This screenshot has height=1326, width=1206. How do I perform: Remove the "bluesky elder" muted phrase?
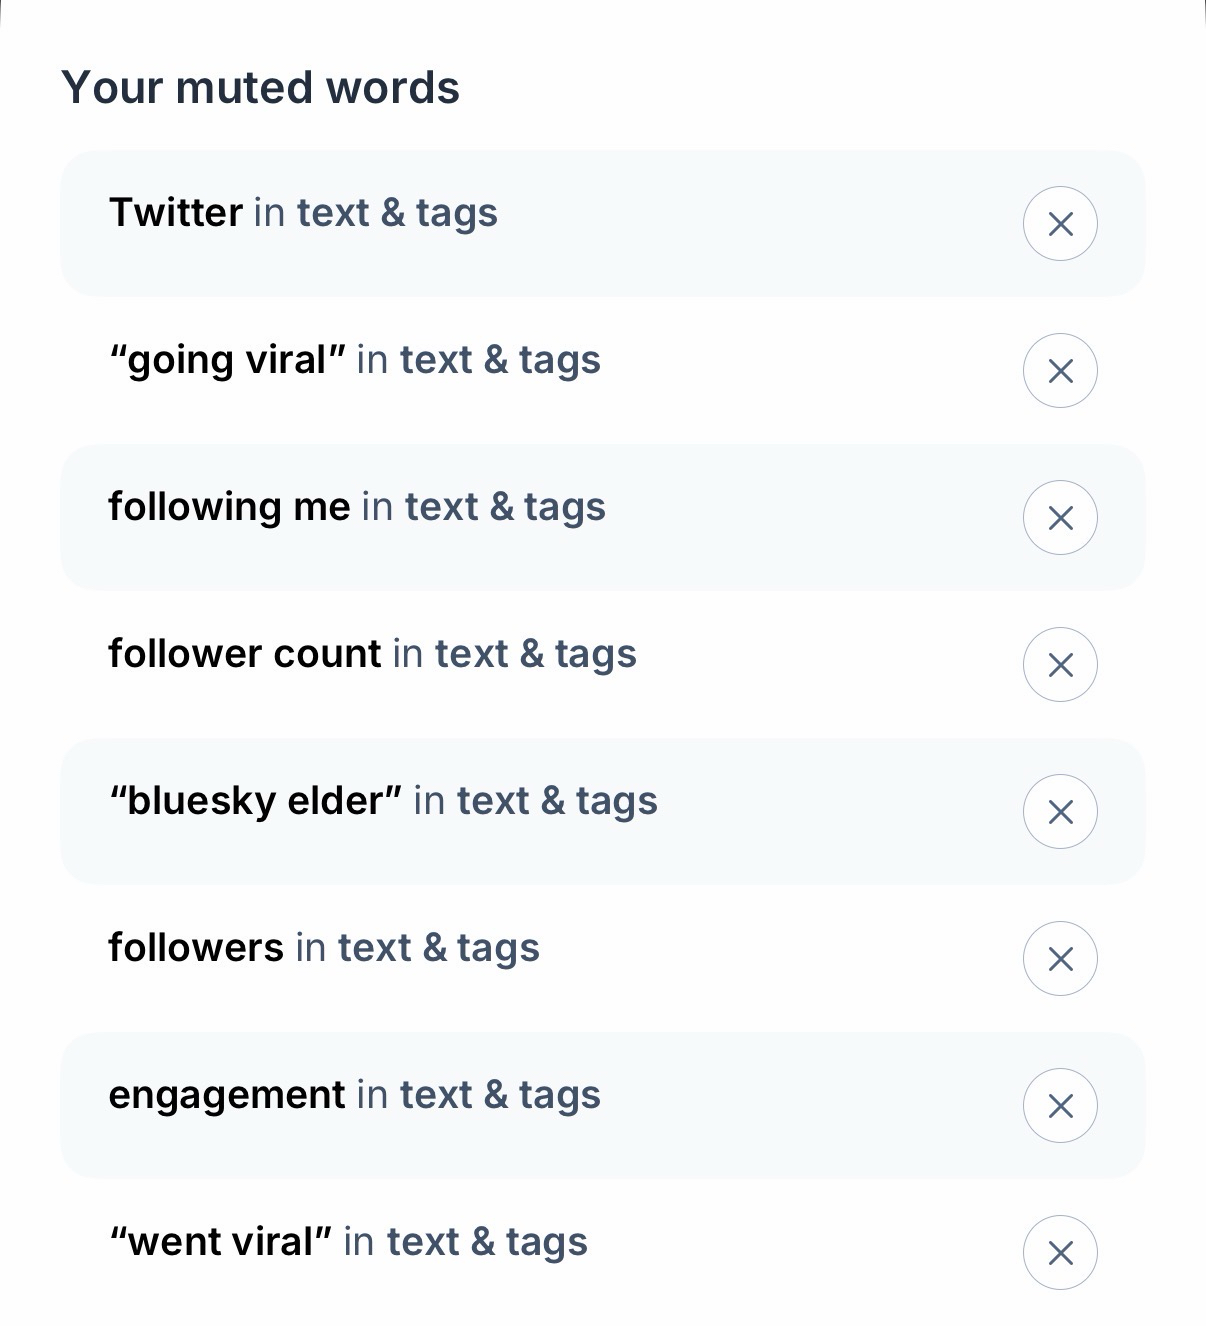pyautogui.click(x=1060, y=812)
